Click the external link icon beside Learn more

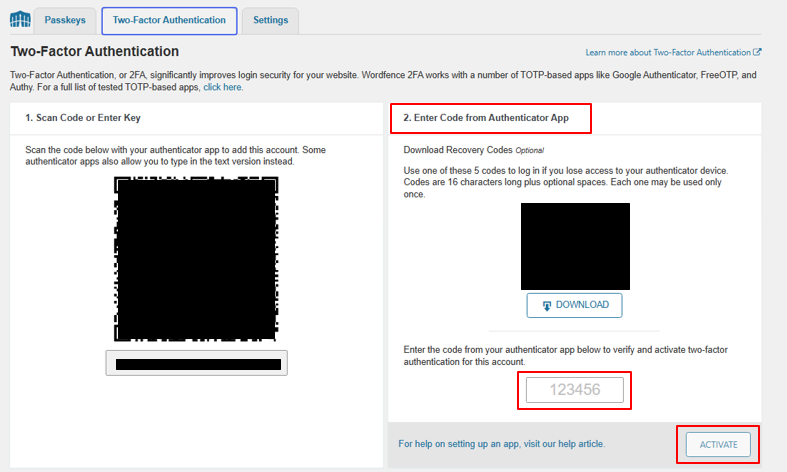pos(757,52)
